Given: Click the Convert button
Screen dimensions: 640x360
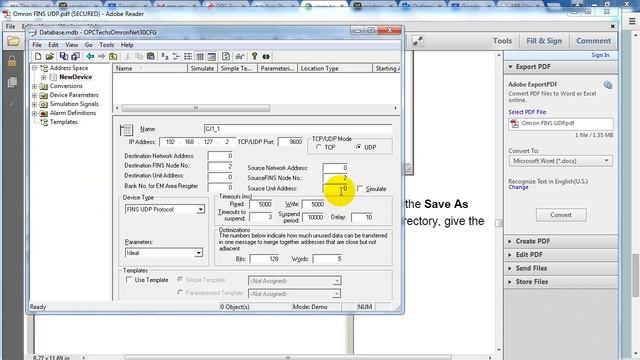Looking at the screenshot, I should pyautogui.click(x=561, y=215).
